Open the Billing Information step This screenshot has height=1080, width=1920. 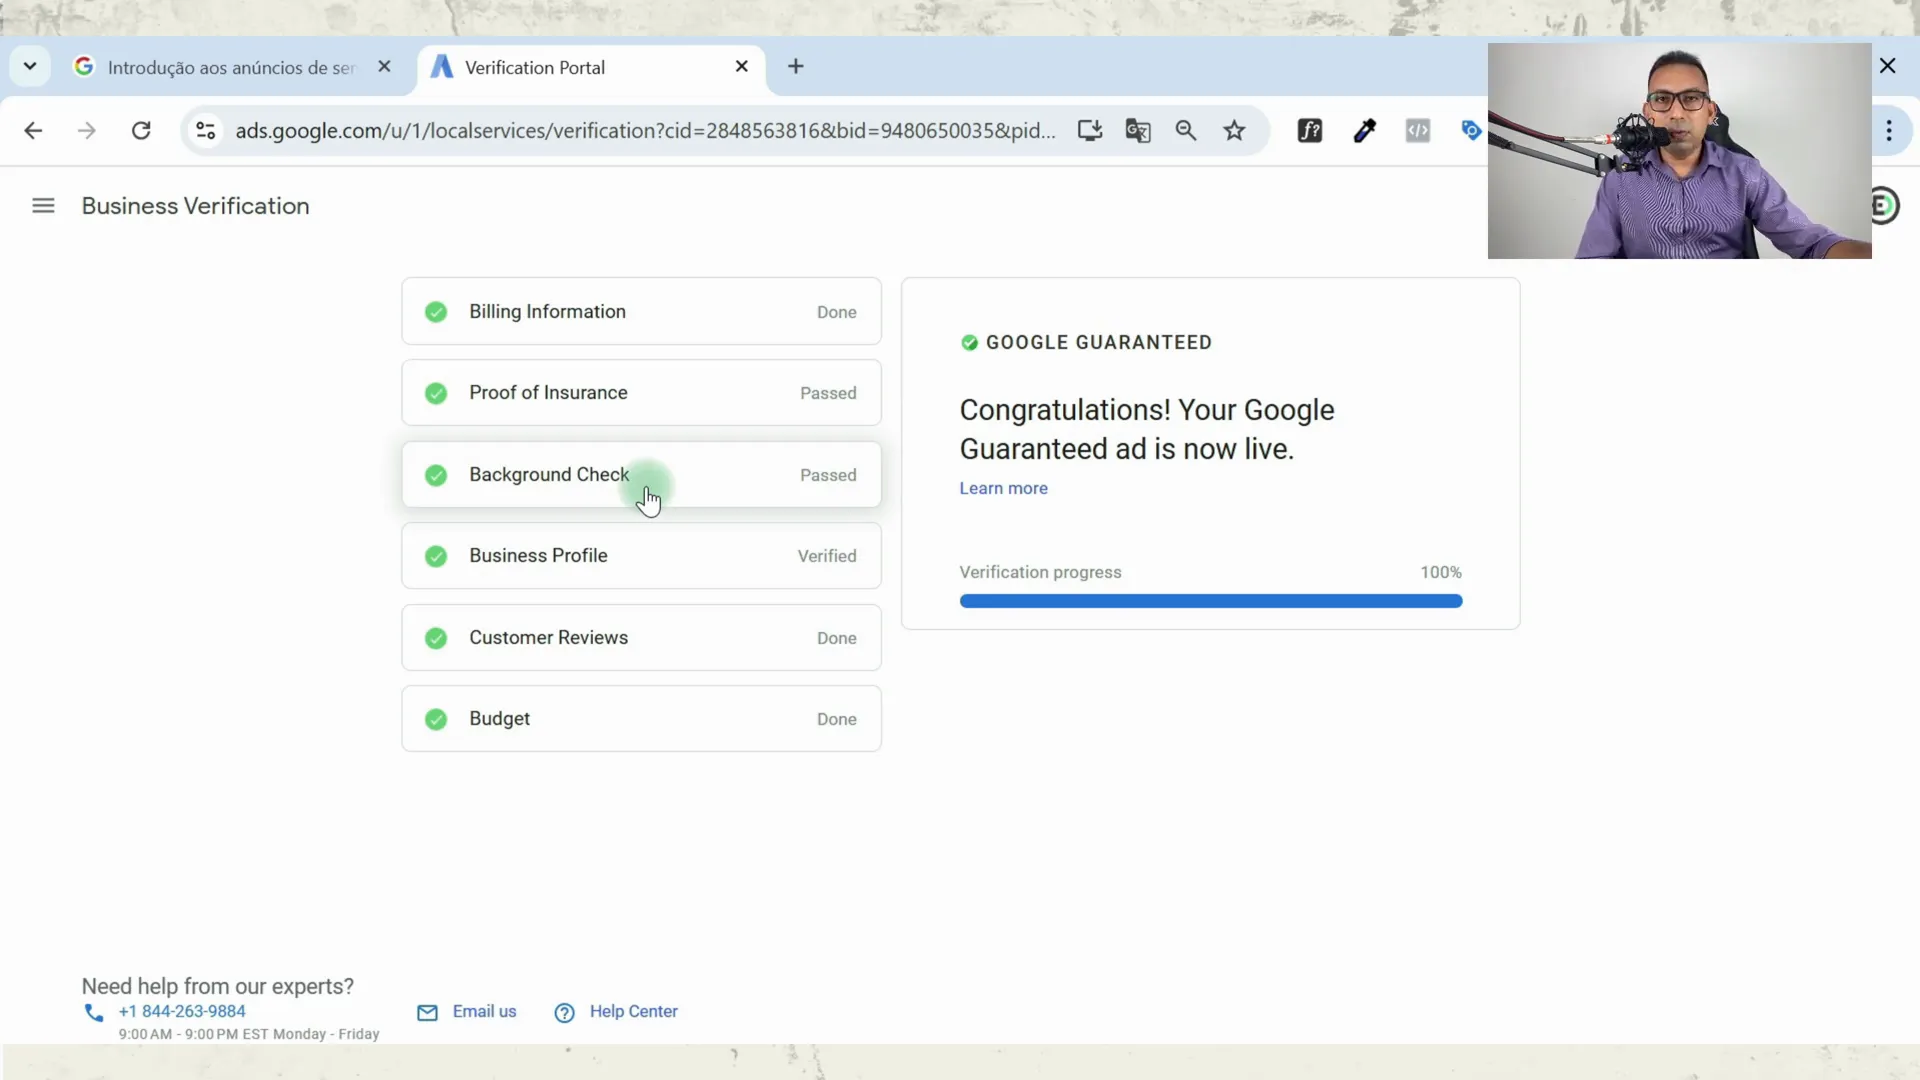(x=641, y=312)
